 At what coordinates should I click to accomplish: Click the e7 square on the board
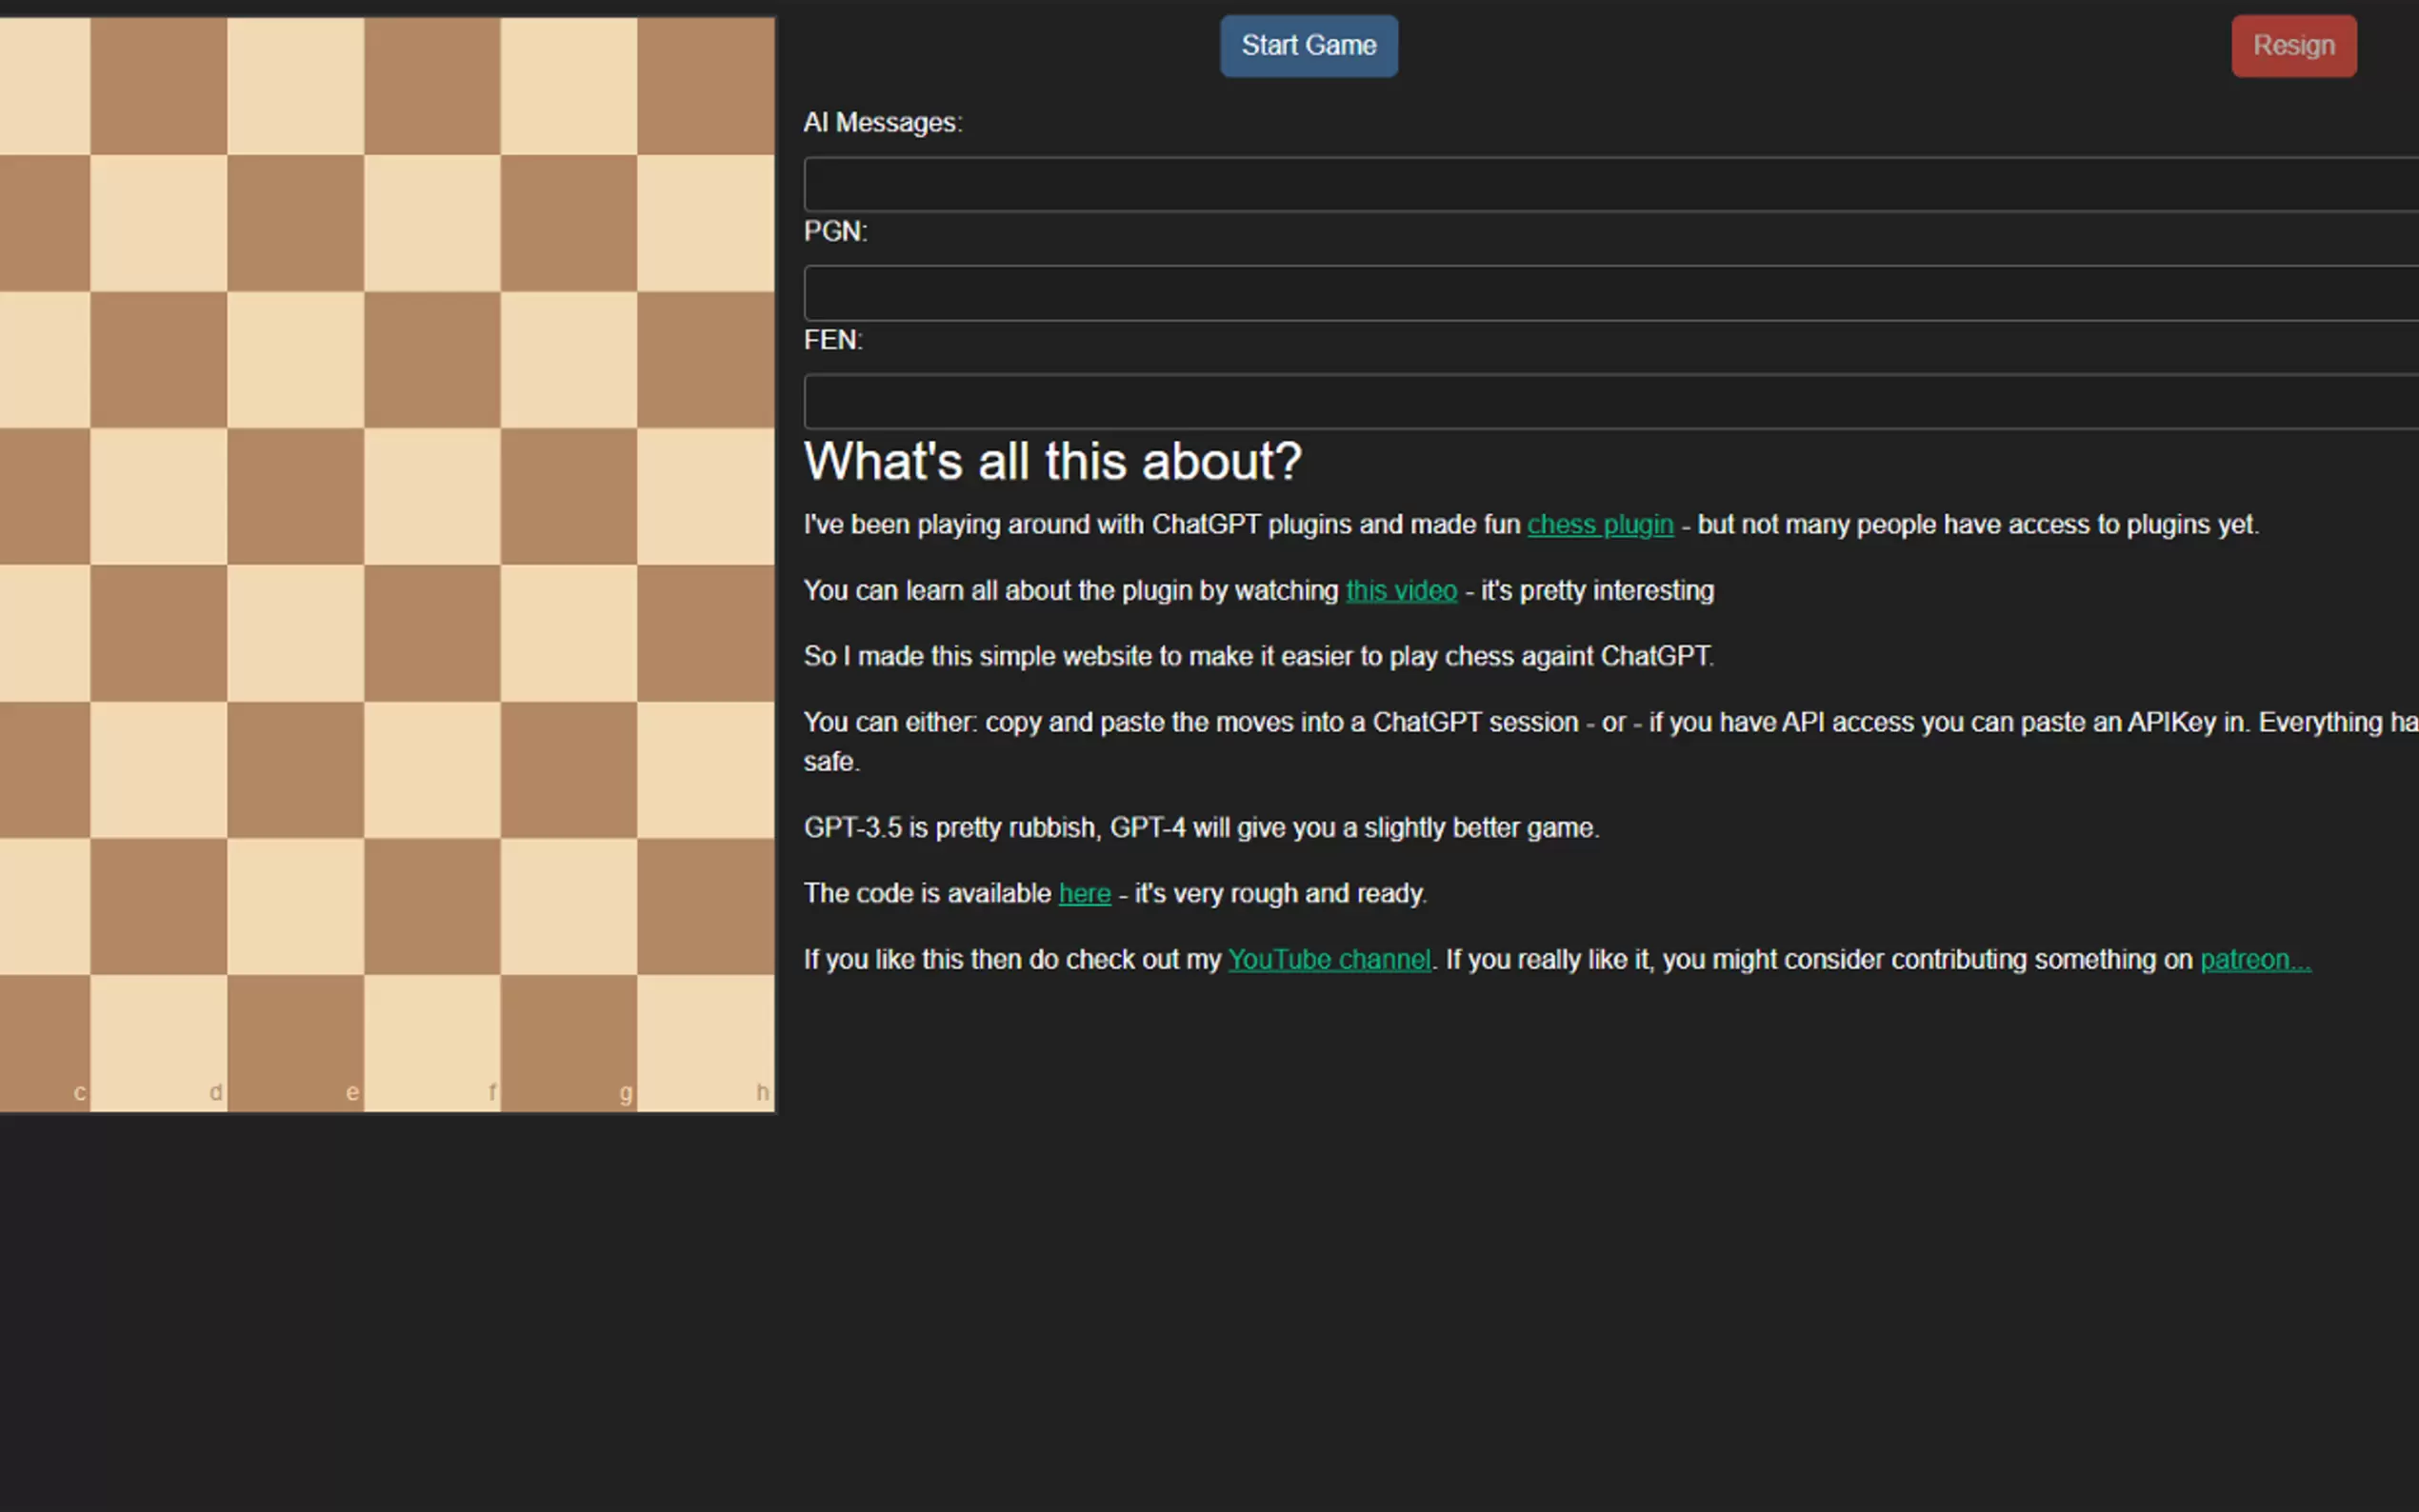coord(296,223)
